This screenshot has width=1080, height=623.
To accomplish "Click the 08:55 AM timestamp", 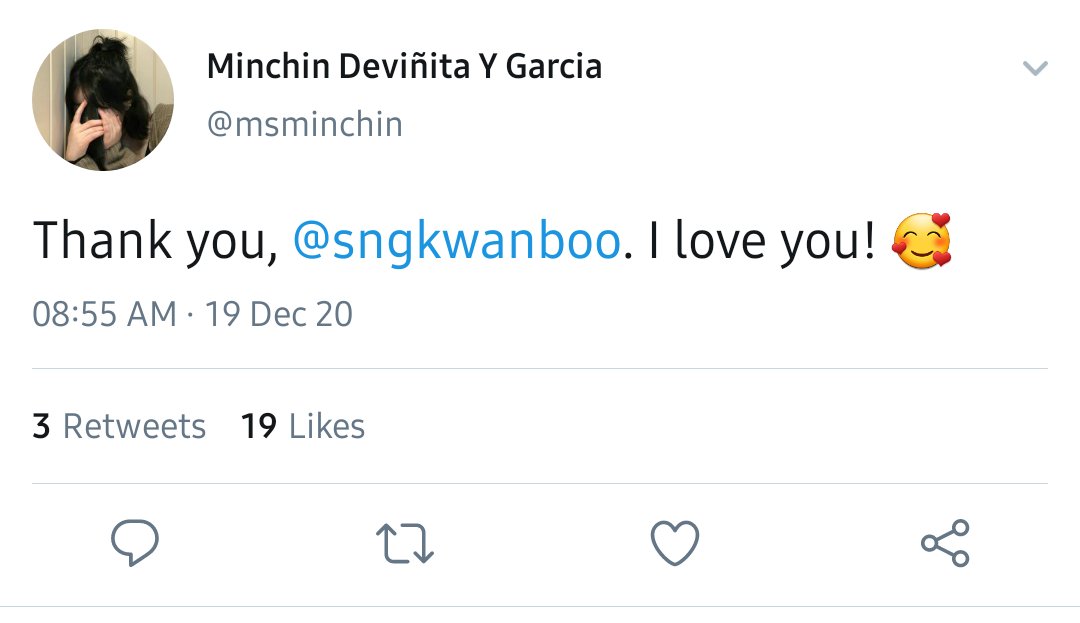I will [x=105, y=315].
